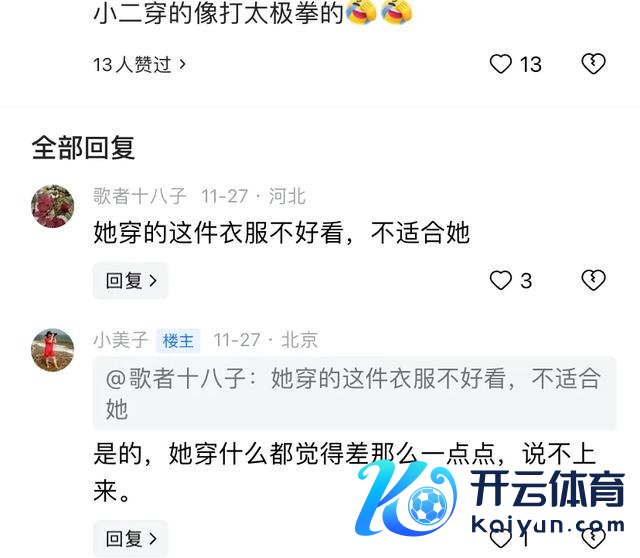Tap the 楼主 badge next to 小美子

tap(178, 340)
